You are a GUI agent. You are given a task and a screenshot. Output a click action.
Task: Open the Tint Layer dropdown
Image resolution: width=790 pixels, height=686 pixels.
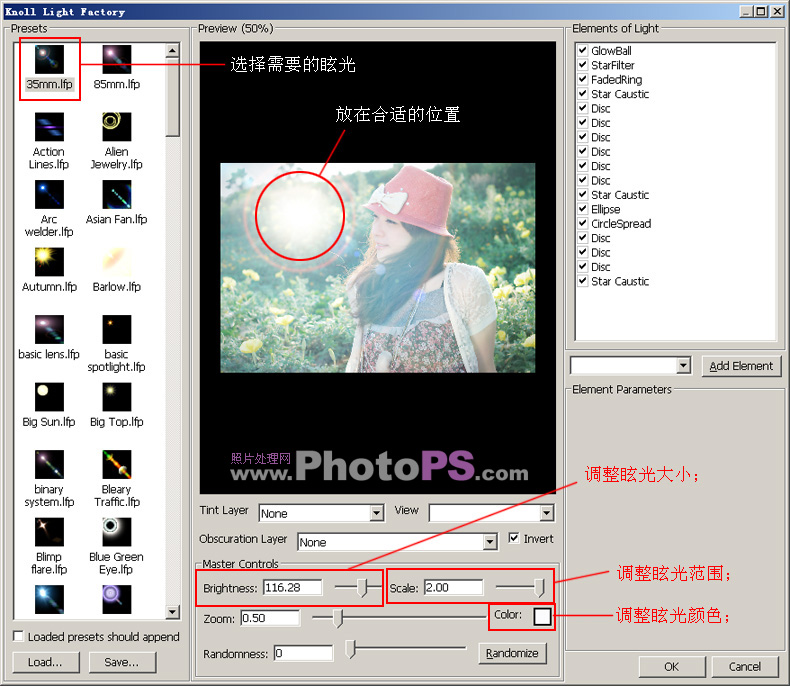pyautogui.click(x=376, y=513)
